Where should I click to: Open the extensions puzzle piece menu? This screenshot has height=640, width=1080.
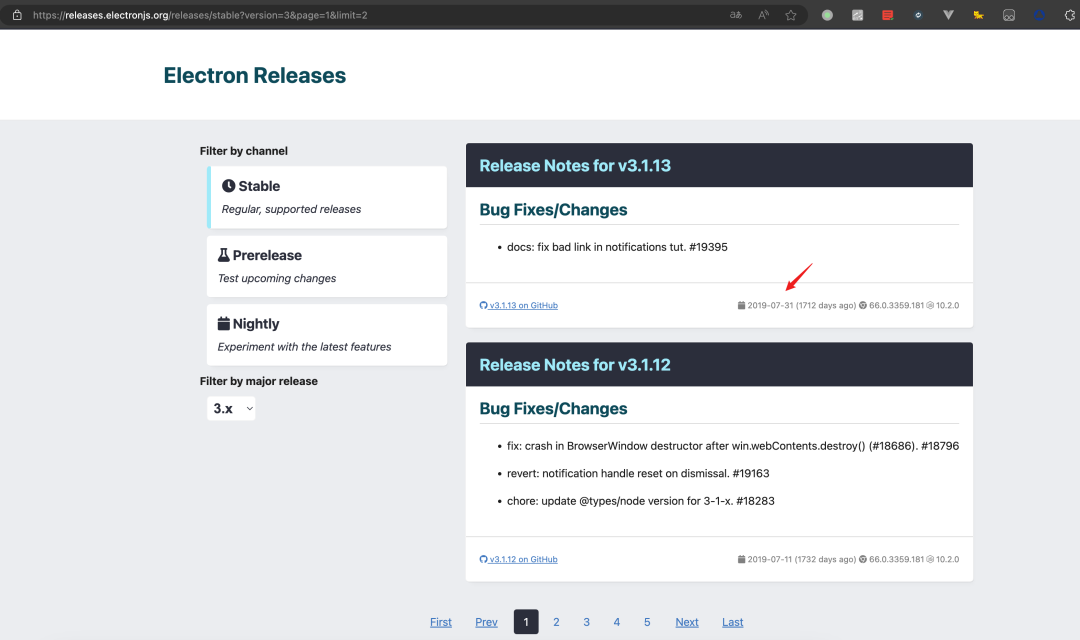coord(1070,14)
